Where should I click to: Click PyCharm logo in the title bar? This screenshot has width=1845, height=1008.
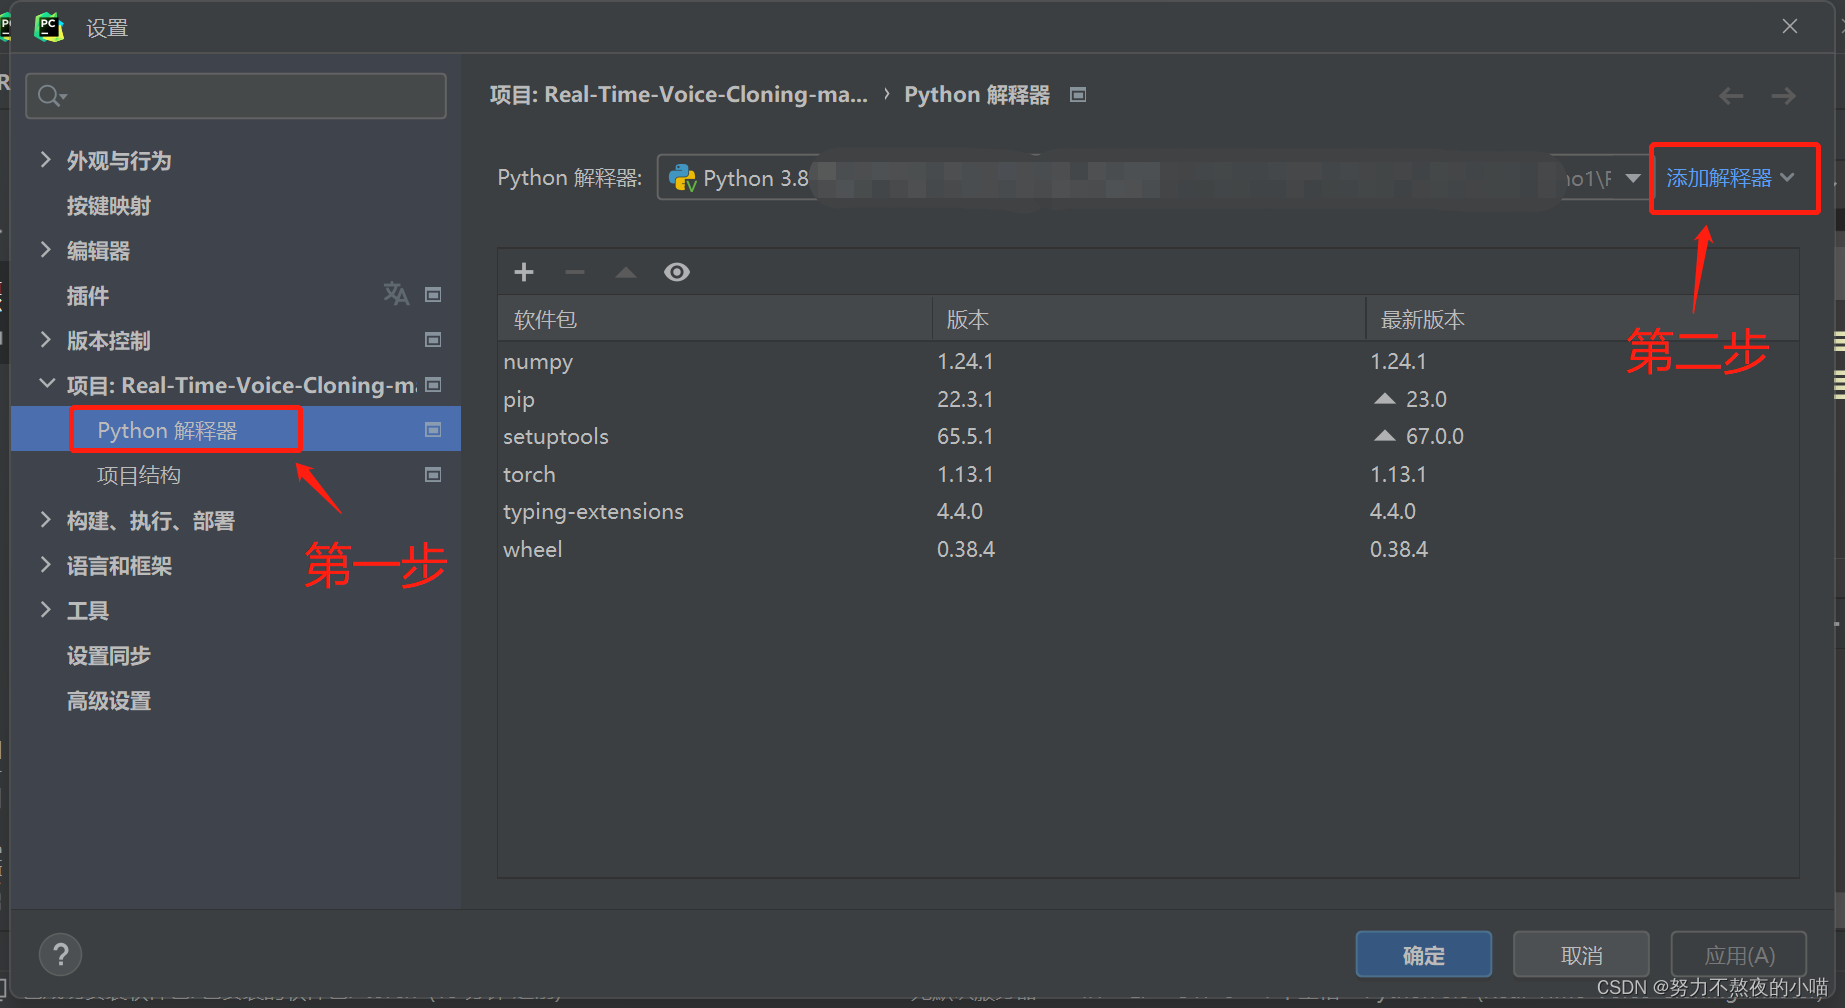(x=48, y=27)
